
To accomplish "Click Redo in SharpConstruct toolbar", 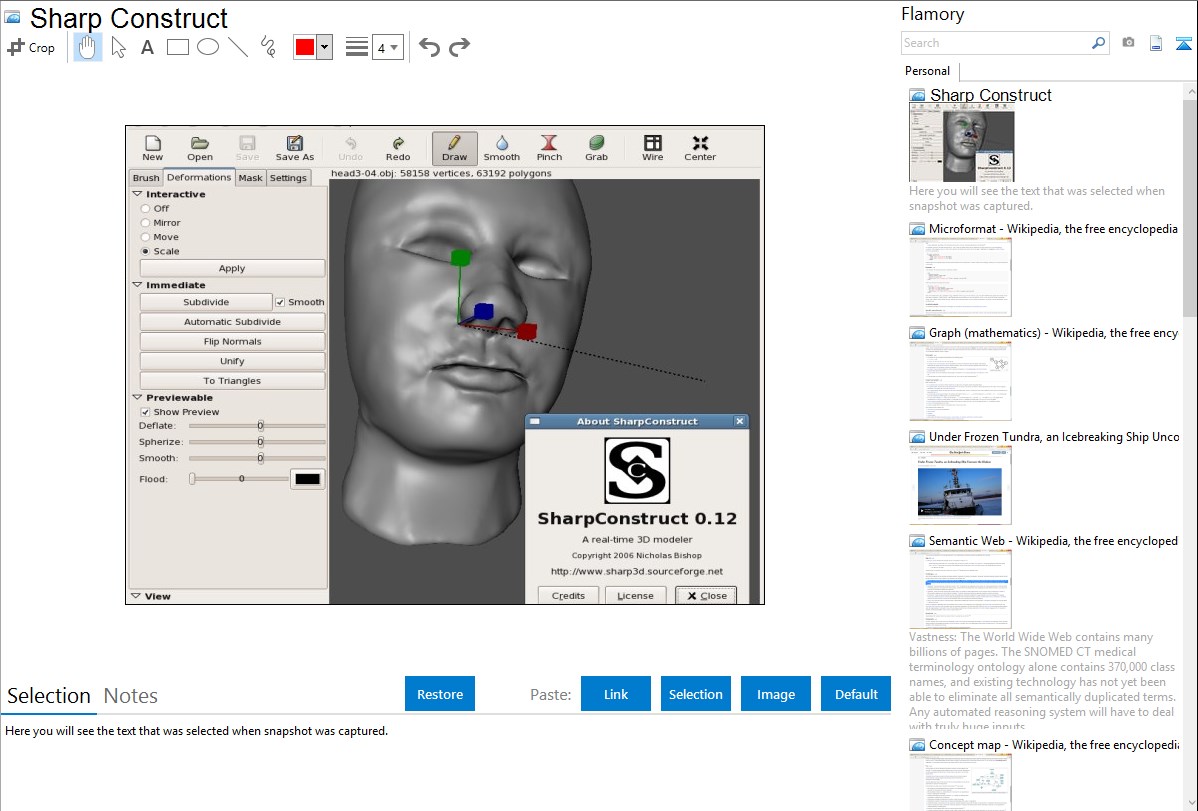I will (398, 148).
